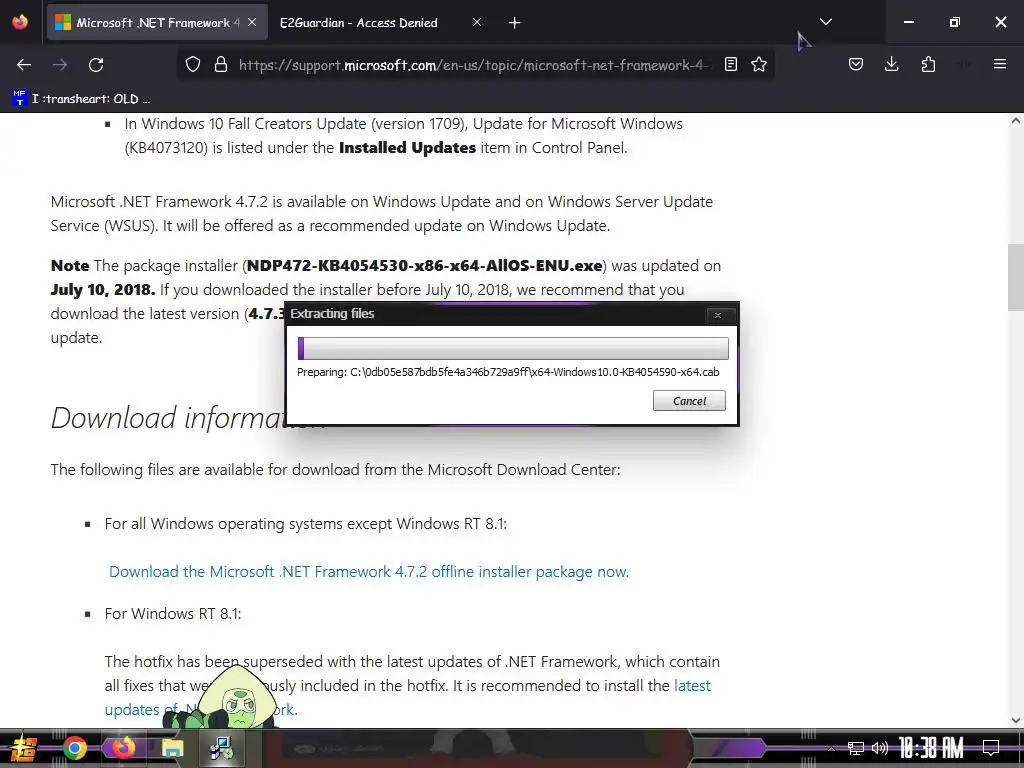Click the Preparing file path text
The image size is (1024, 768).
click(508, 372)
